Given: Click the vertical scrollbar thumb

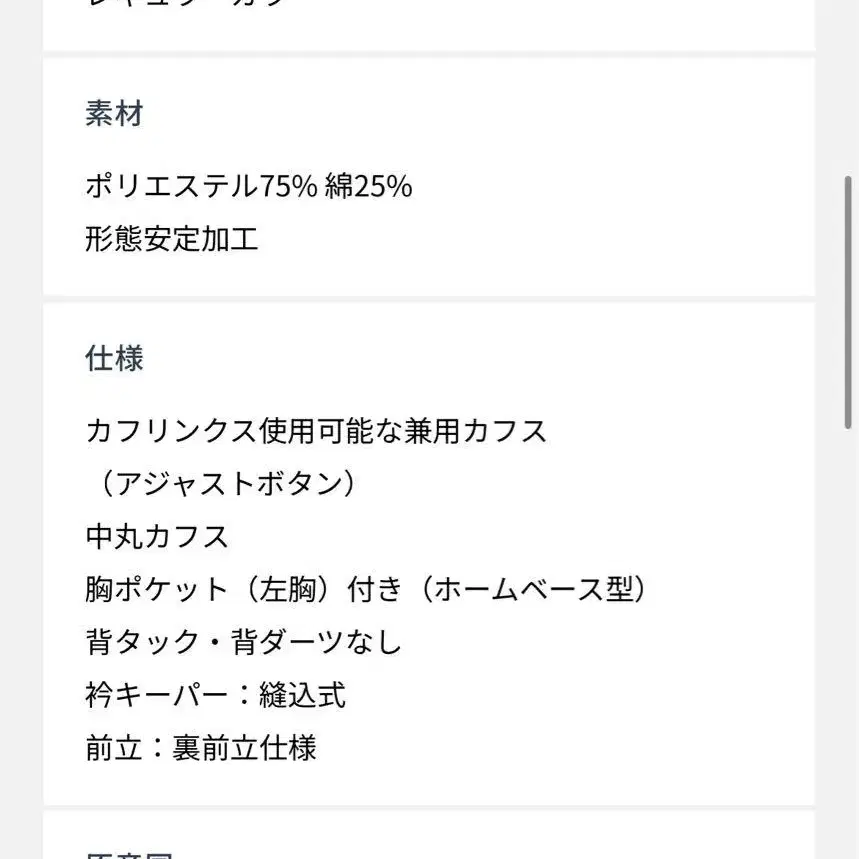Looking at the screenshot, I should point(849,300).
